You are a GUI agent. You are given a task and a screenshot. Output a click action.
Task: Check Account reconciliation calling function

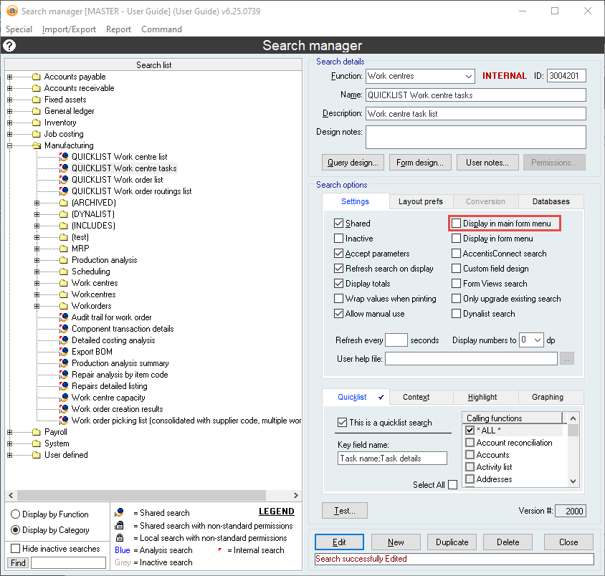pos(470,443)
